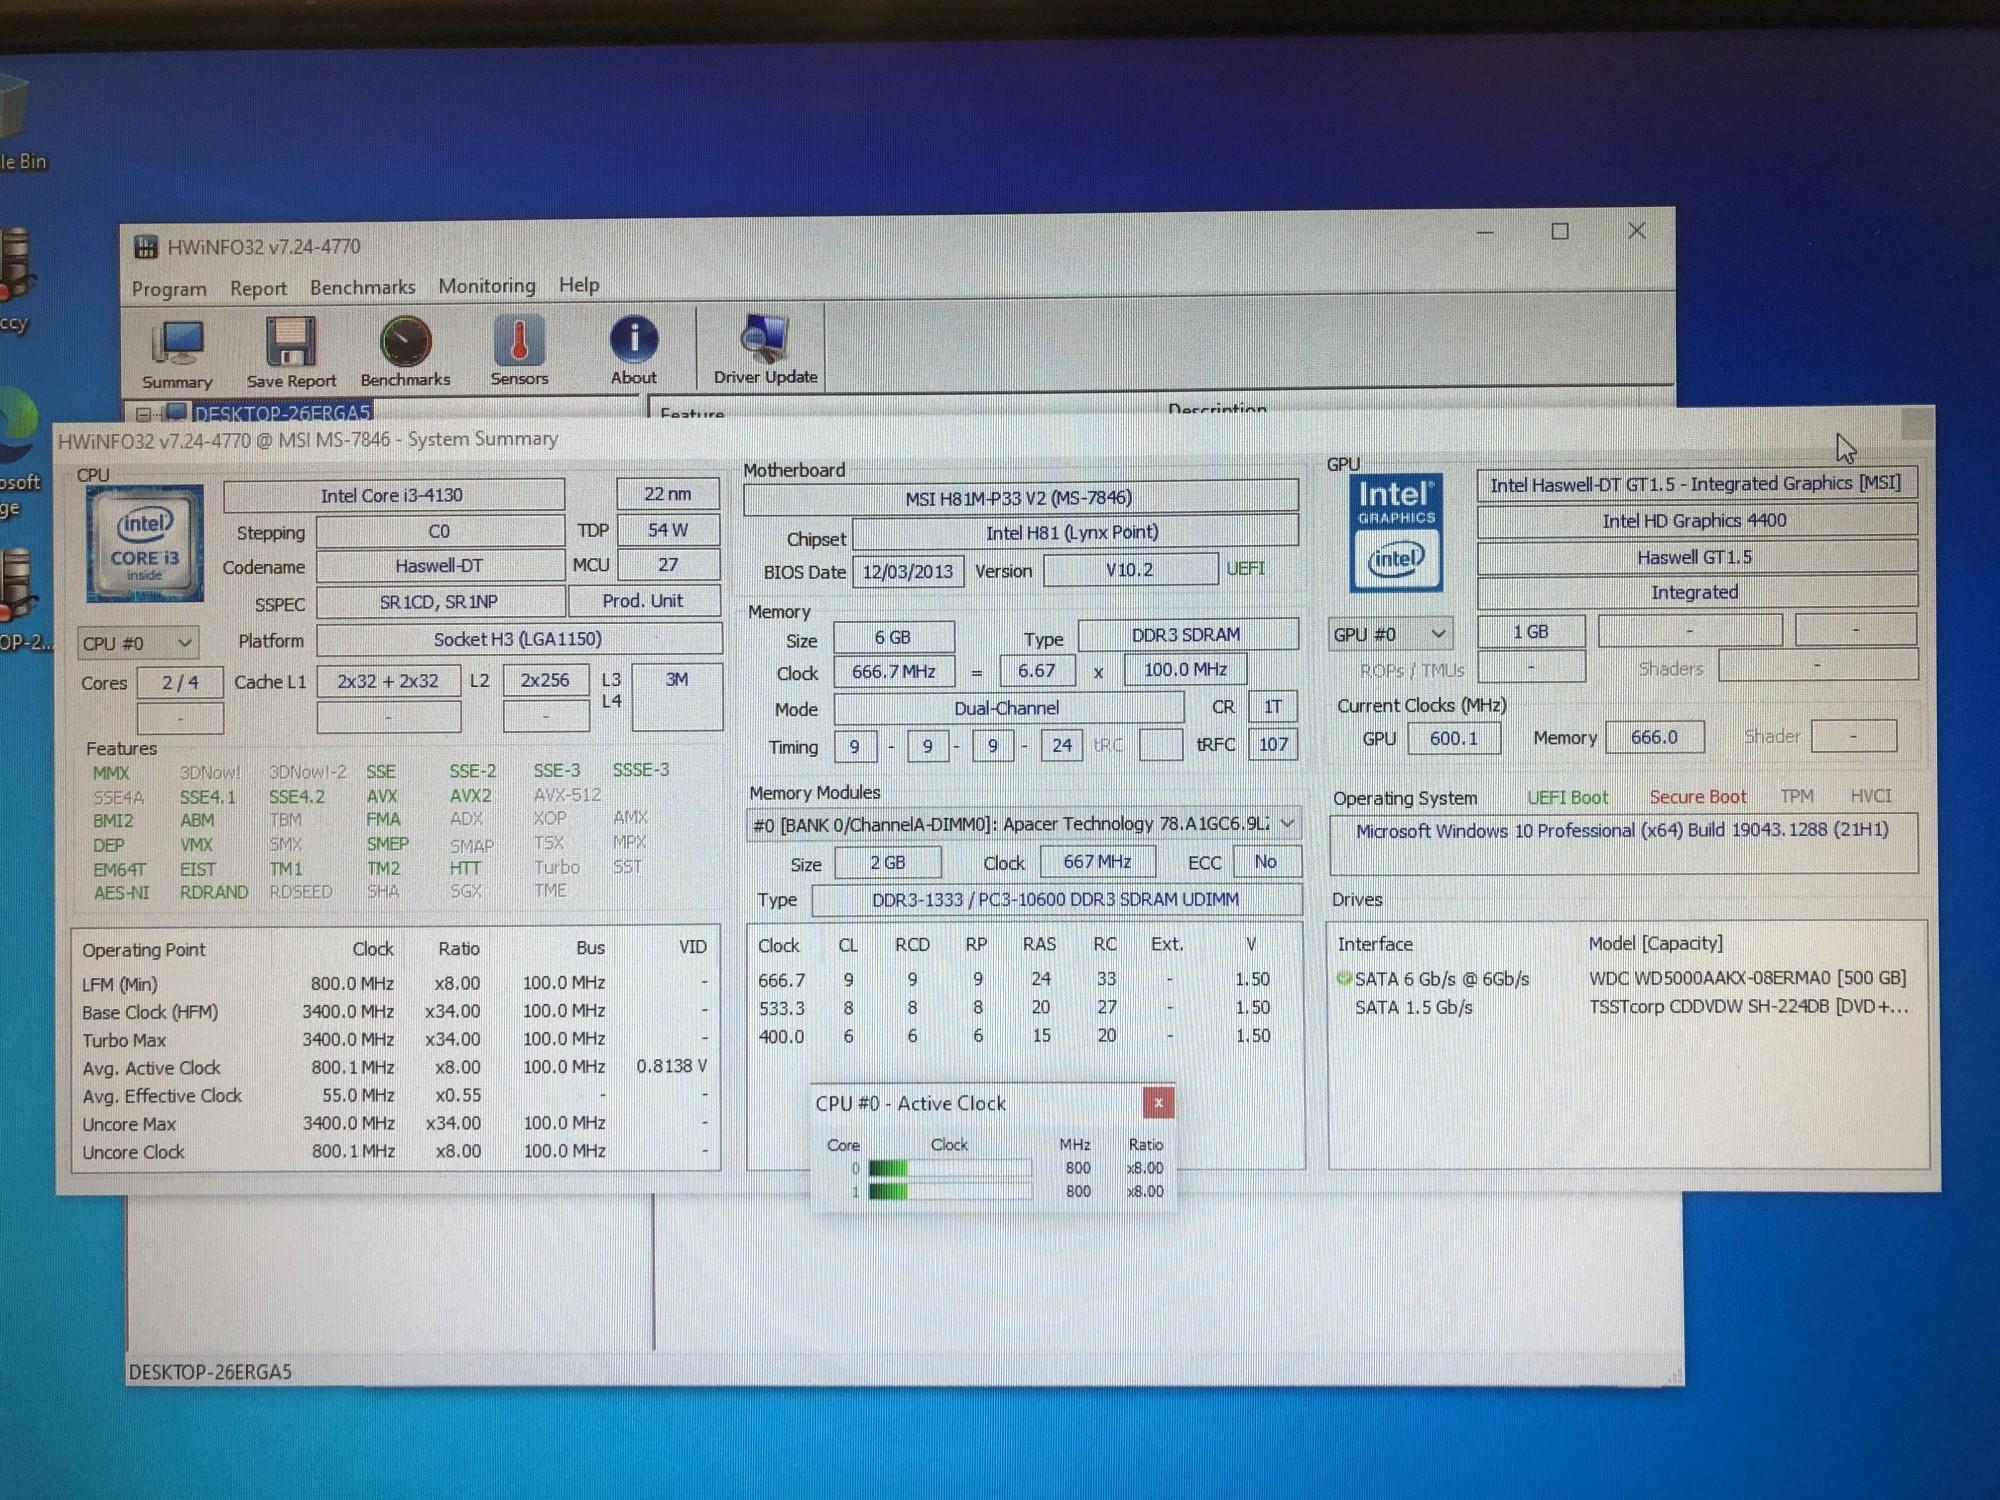
Task: Click the tRFC 107 timing field
Action: click(x=1273, y=745)
